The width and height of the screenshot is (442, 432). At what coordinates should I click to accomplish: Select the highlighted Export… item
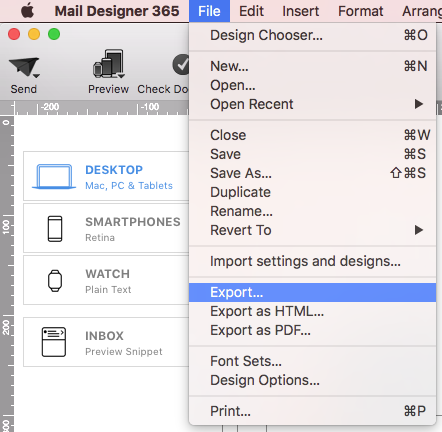point(312,292)
